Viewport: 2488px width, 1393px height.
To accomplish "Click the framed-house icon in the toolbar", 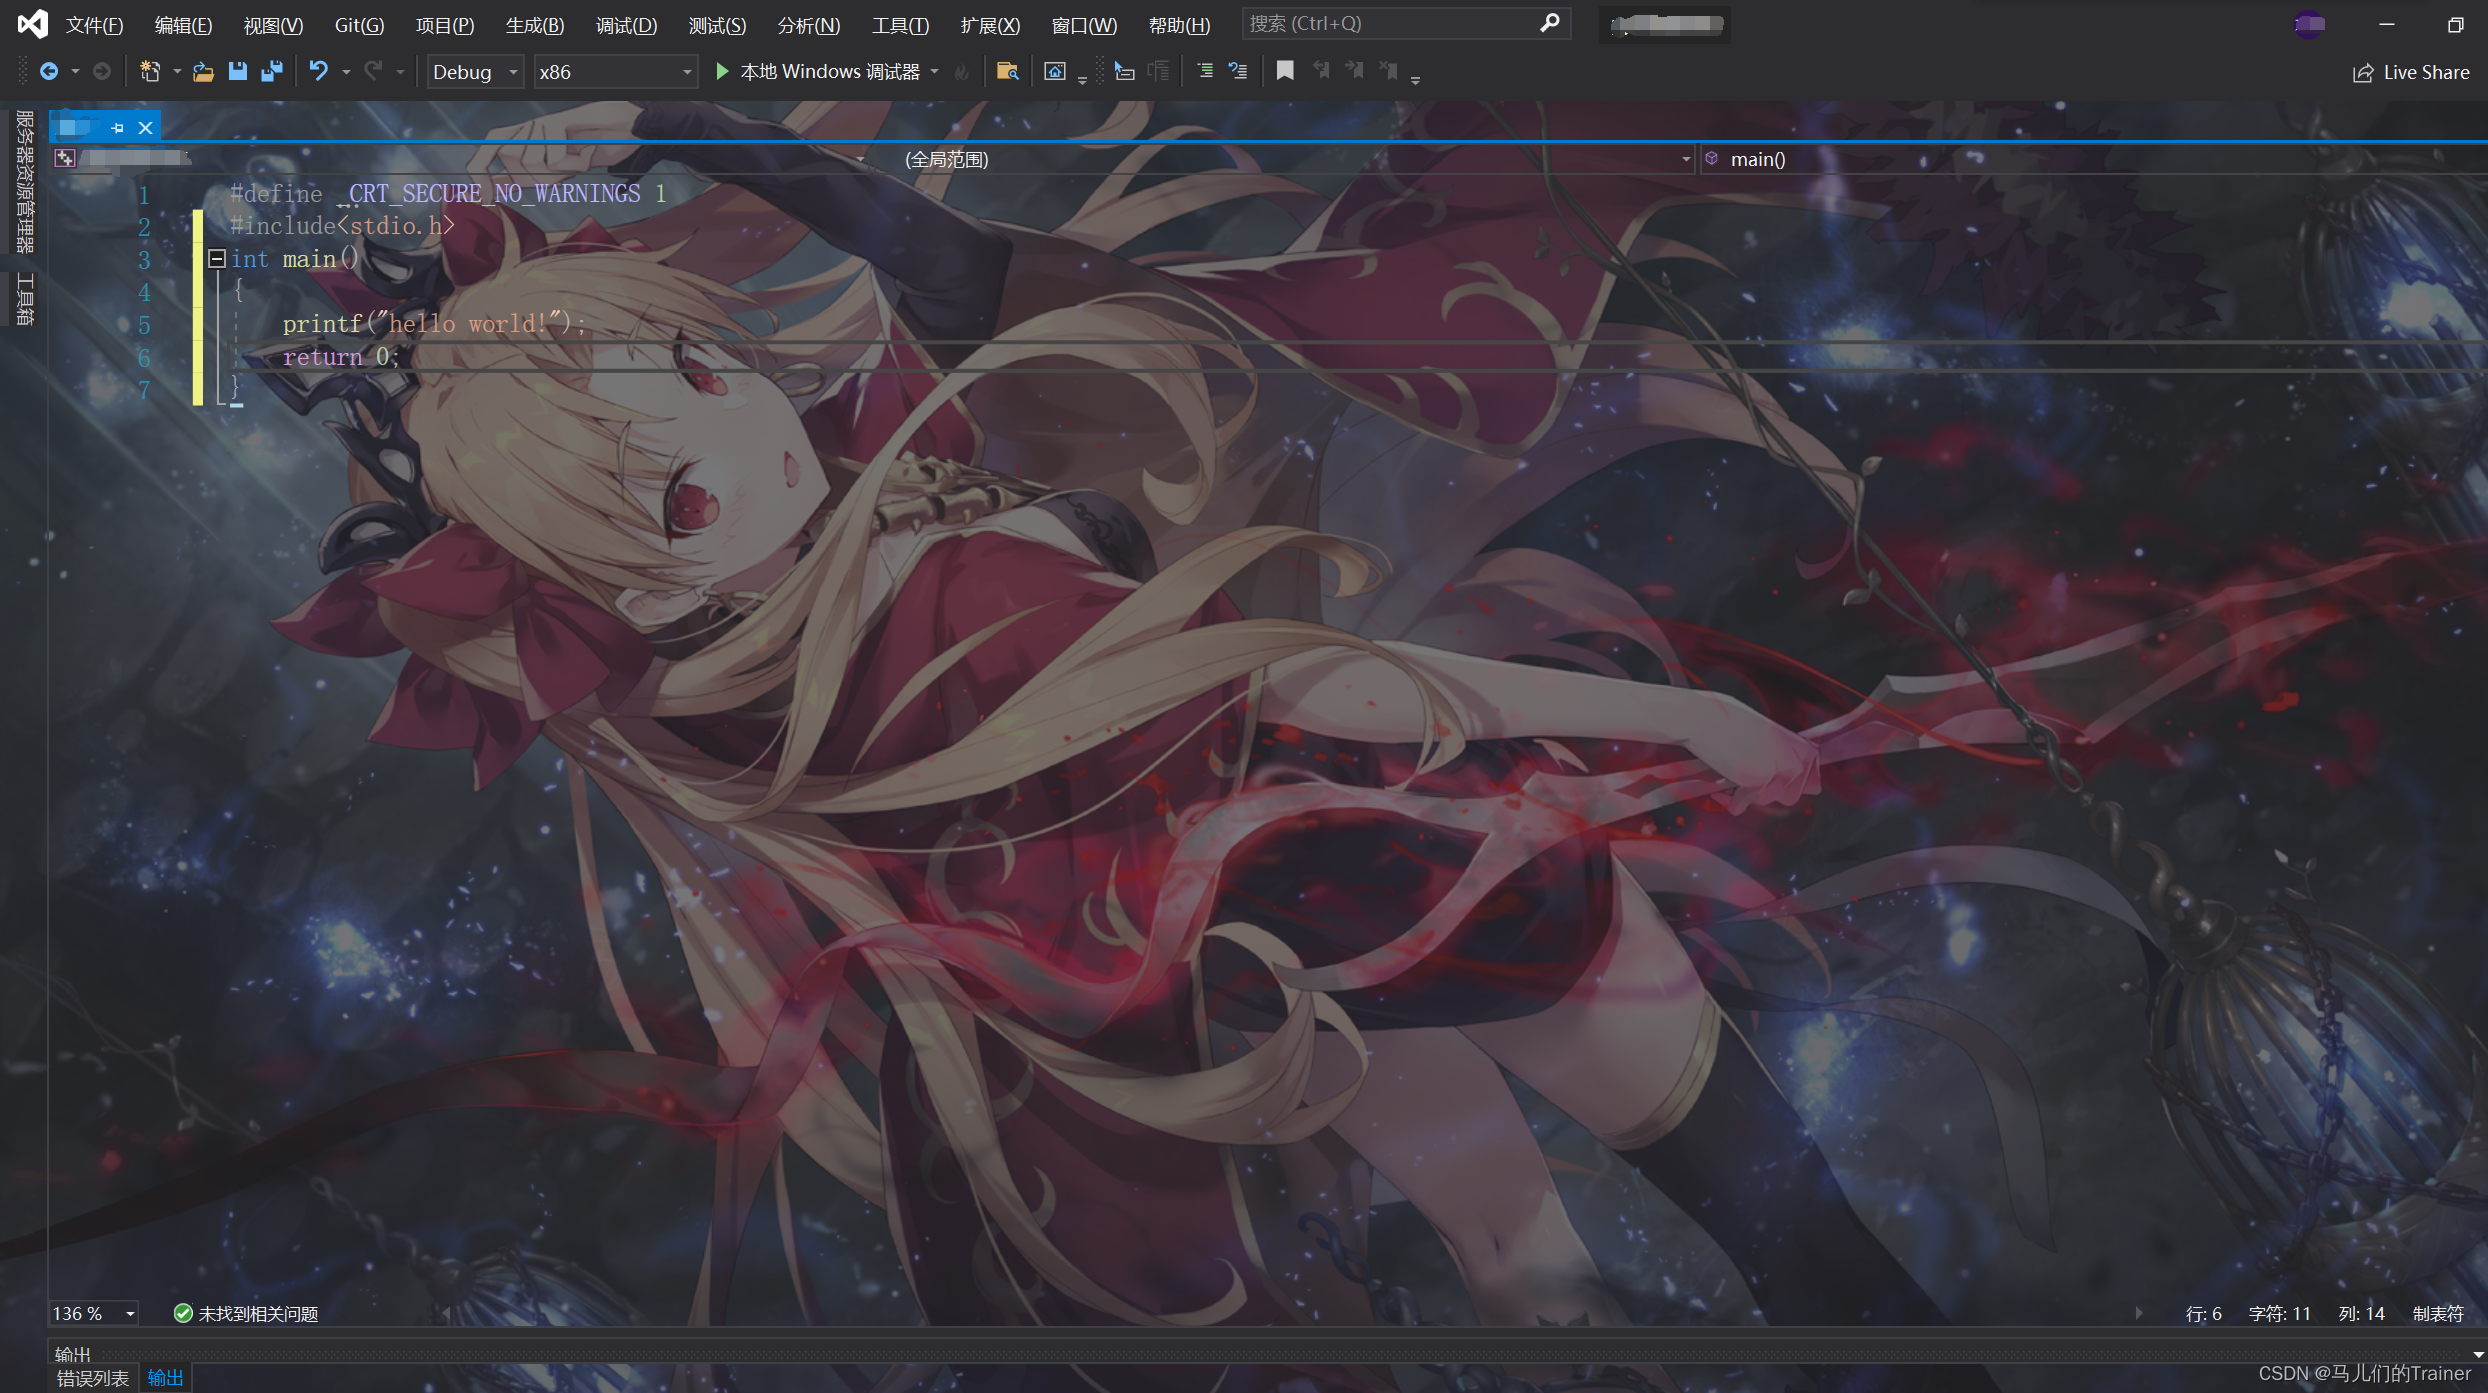I will coord(1054,71).
